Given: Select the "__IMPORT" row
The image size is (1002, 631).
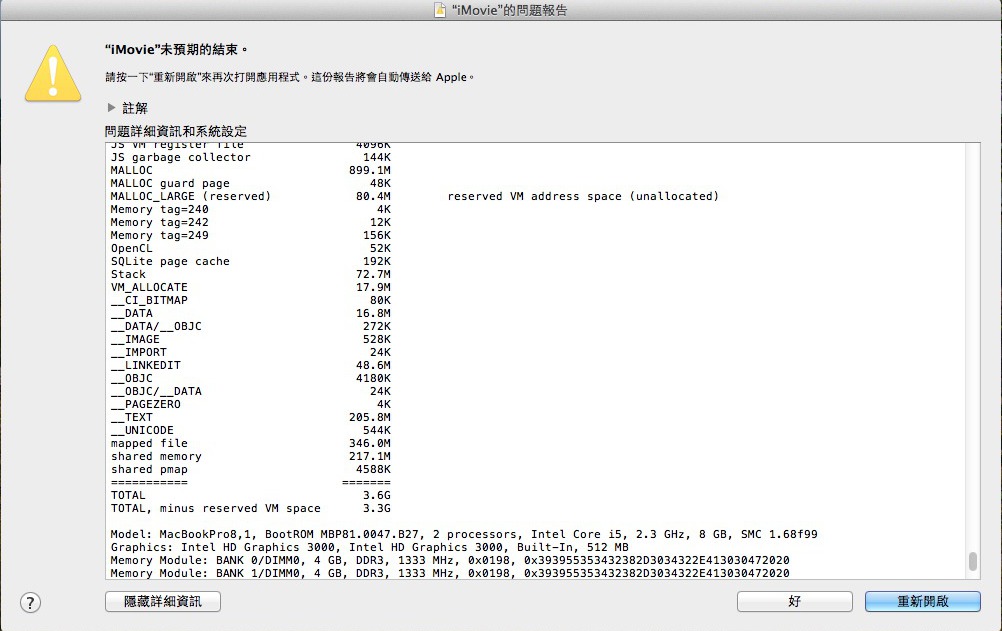Looking at the screenshot, I should [x=250, y=352].
